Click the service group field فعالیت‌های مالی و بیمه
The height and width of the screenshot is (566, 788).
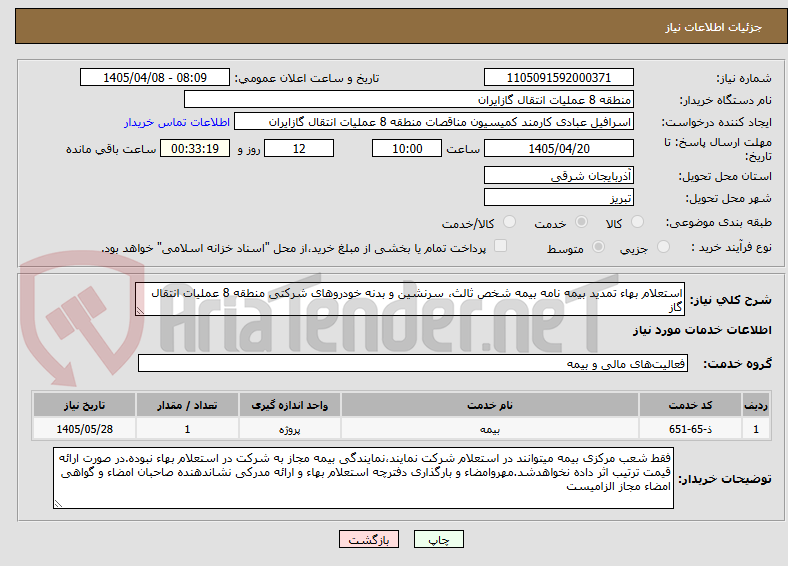click(x=413, y=363)
